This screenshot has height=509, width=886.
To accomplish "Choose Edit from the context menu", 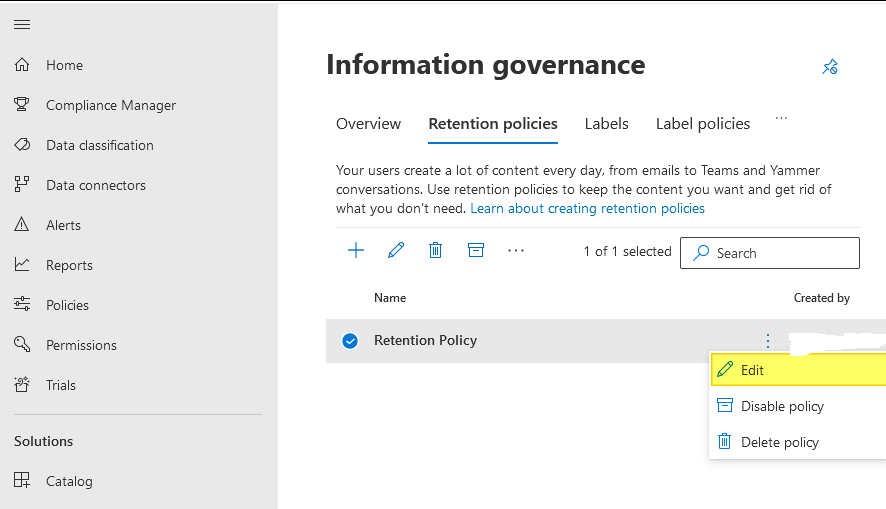I will tap(798, 370).
